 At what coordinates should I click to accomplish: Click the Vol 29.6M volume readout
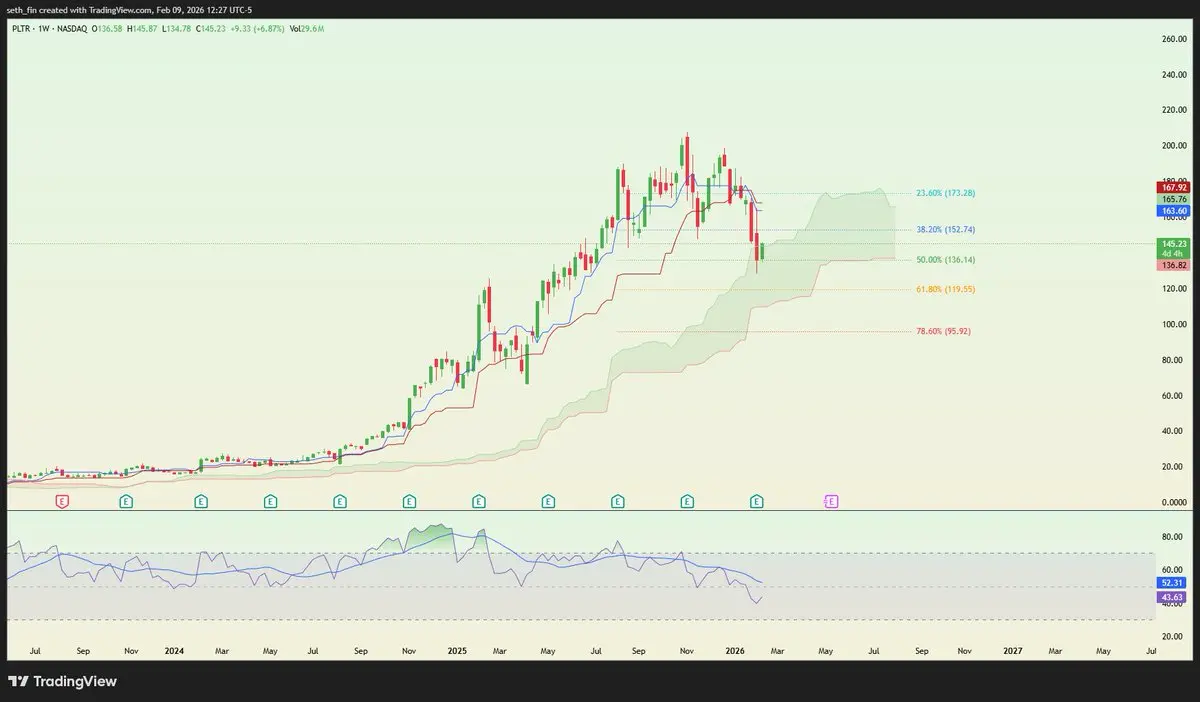pyautogui.click(x=307, y=29)
